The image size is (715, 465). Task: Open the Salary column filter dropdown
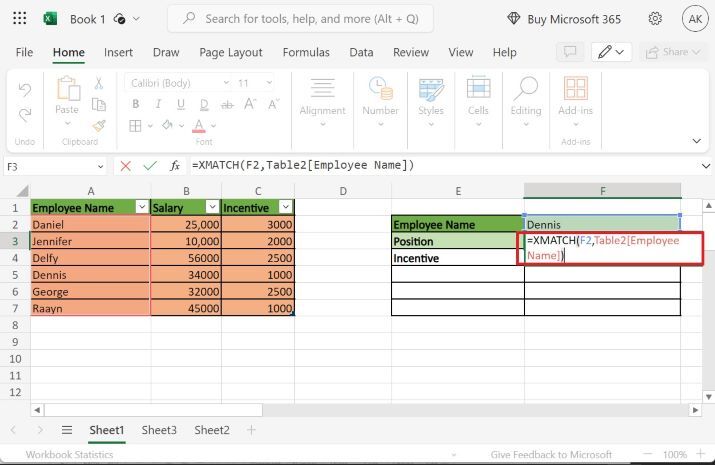(210, 208)
